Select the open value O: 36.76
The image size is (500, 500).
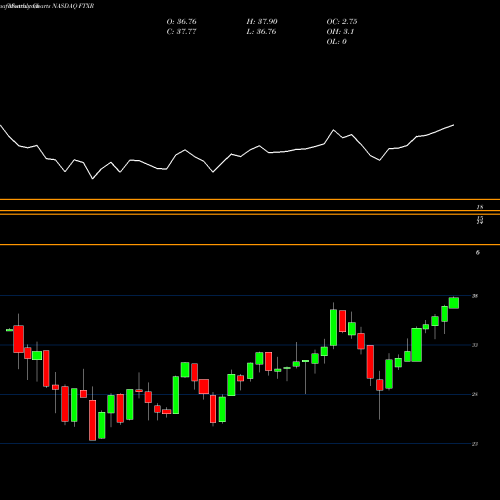[181, 22]
